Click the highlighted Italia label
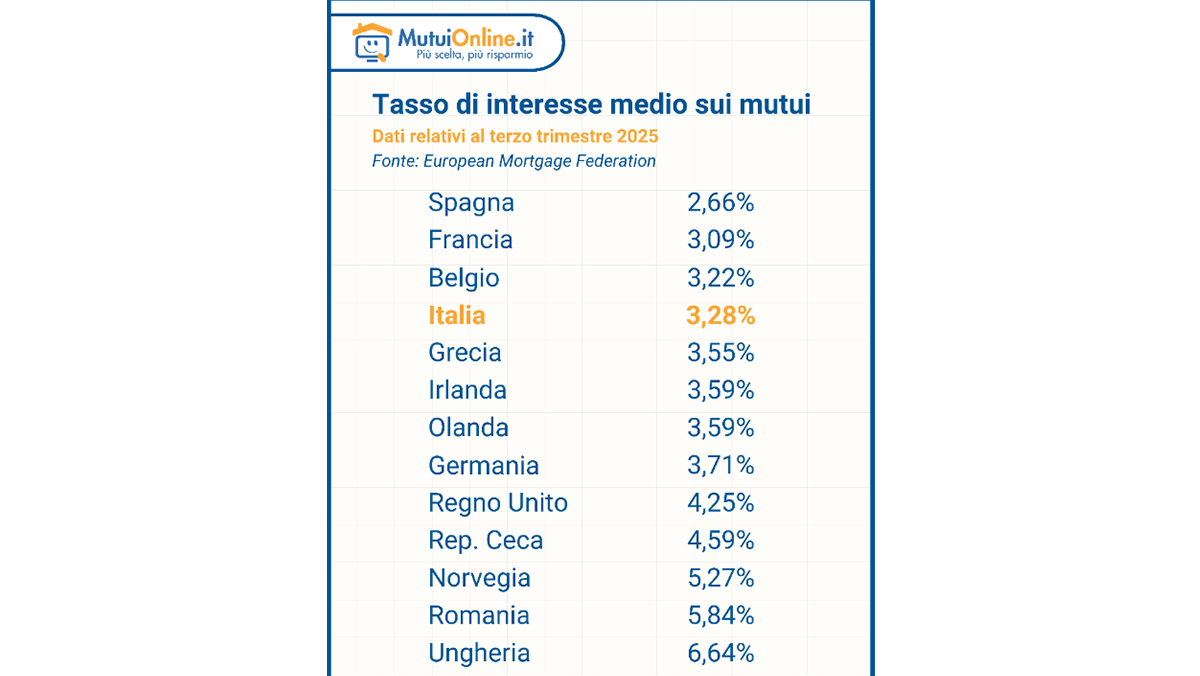1200x676 pixels. click(457, 316)
